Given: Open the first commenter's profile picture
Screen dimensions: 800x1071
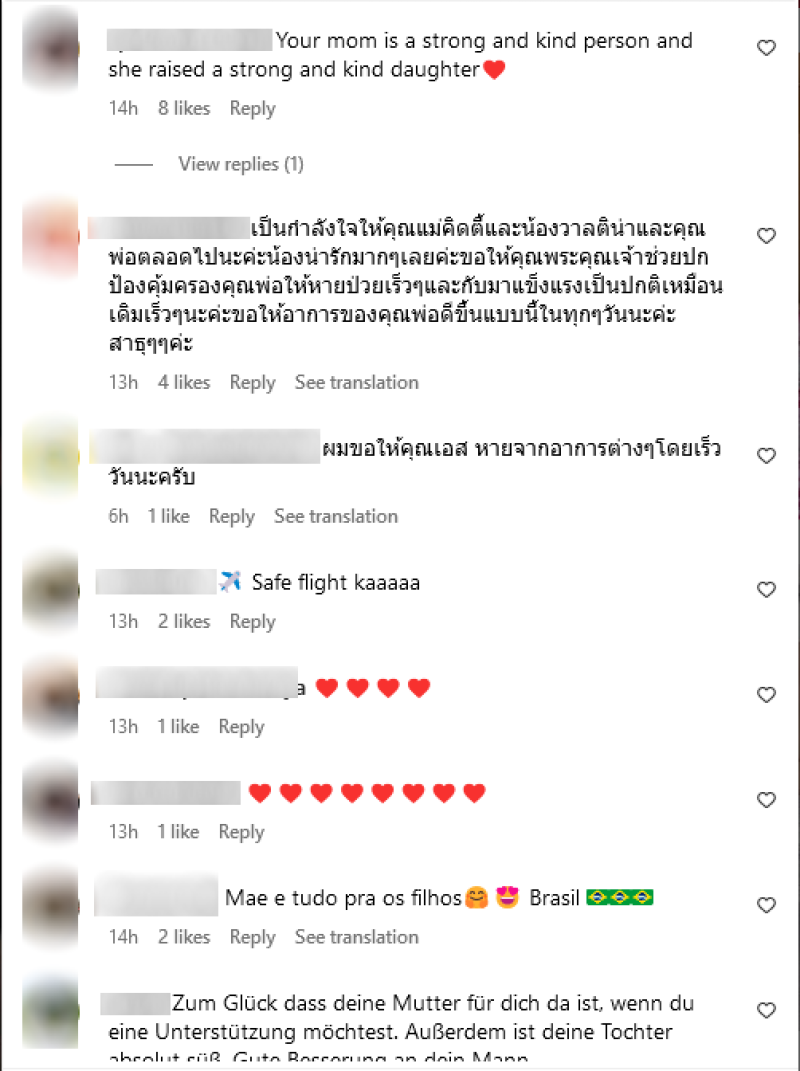Looking at the screenshot, I should (x=51, y=48).
